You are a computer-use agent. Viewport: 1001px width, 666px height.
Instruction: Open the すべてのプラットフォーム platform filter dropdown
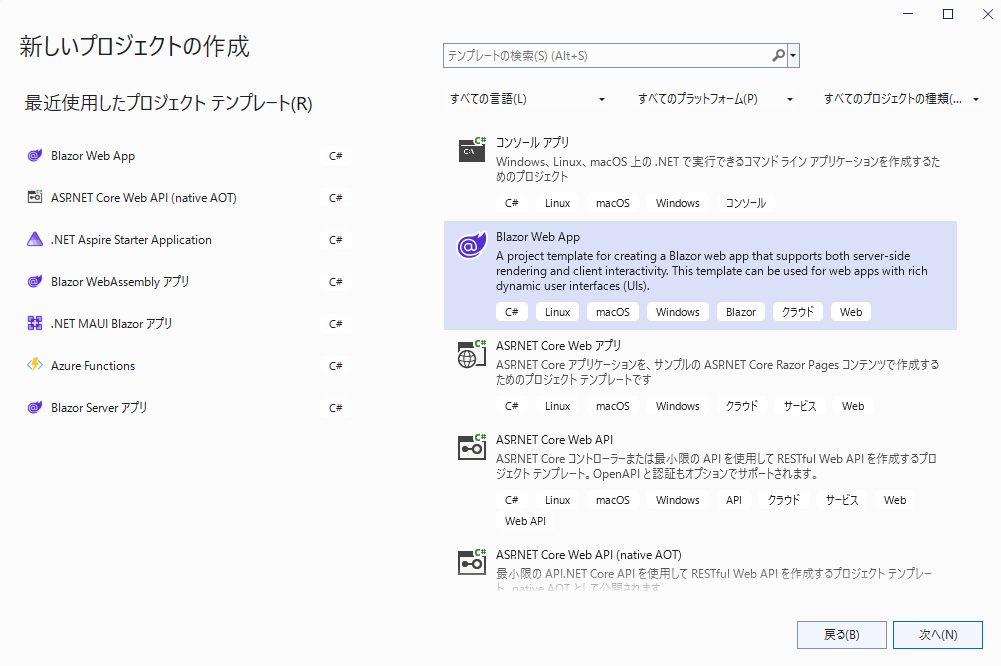click(x=715, y=99)
